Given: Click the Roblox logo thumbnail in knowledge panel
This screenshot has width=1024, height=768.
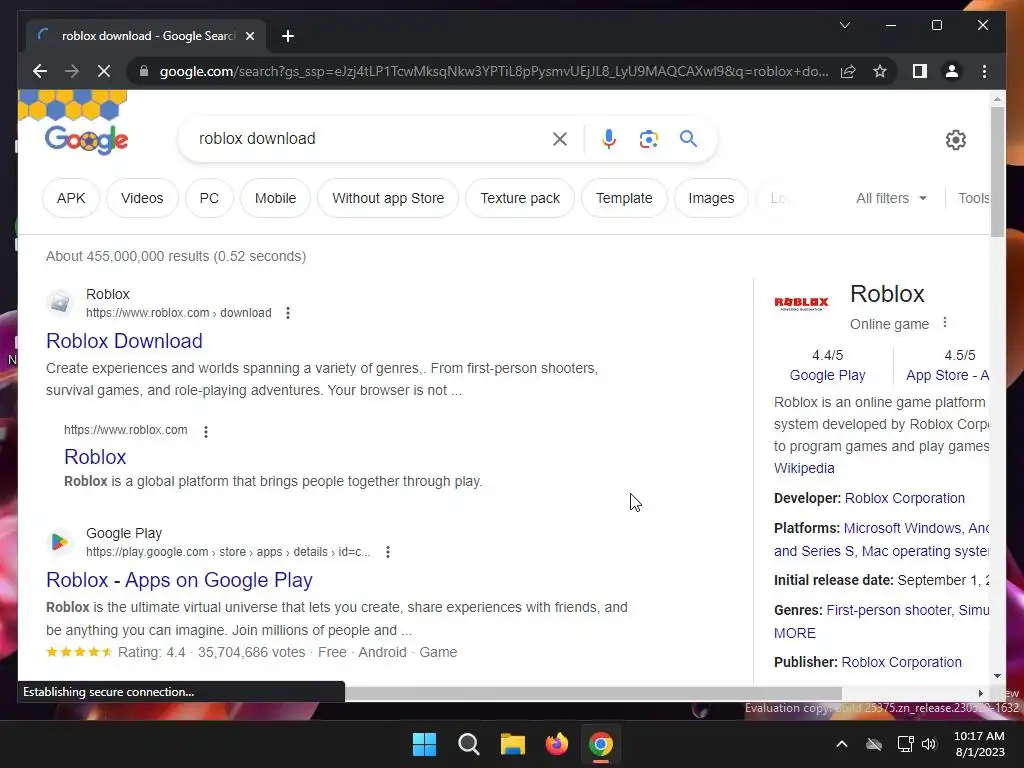Looking at the screenshot, I should pyautogui.click(x=801, y=302).
